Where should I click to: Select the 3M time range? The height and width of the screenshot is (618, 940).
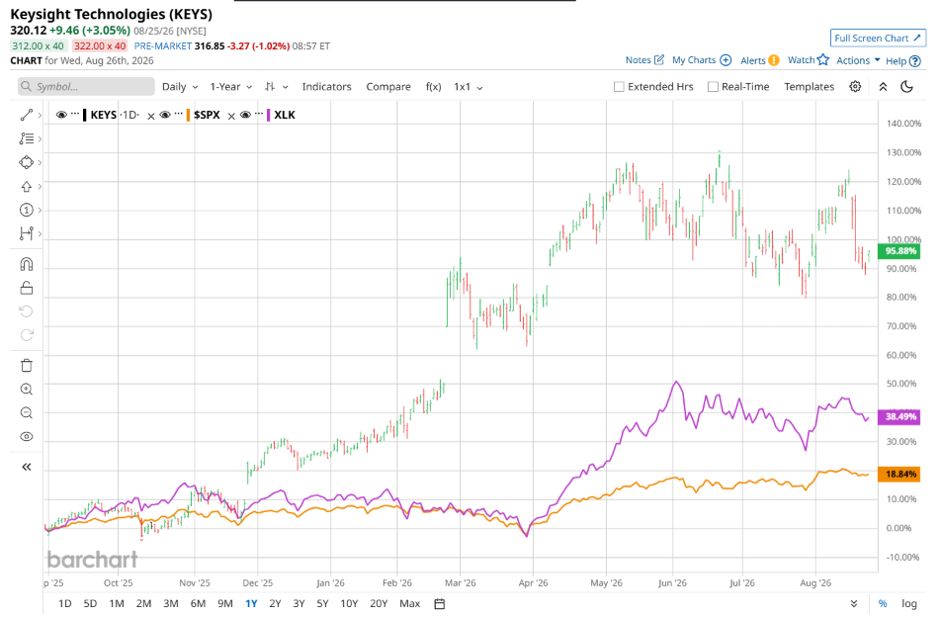[x=171, y=604]
